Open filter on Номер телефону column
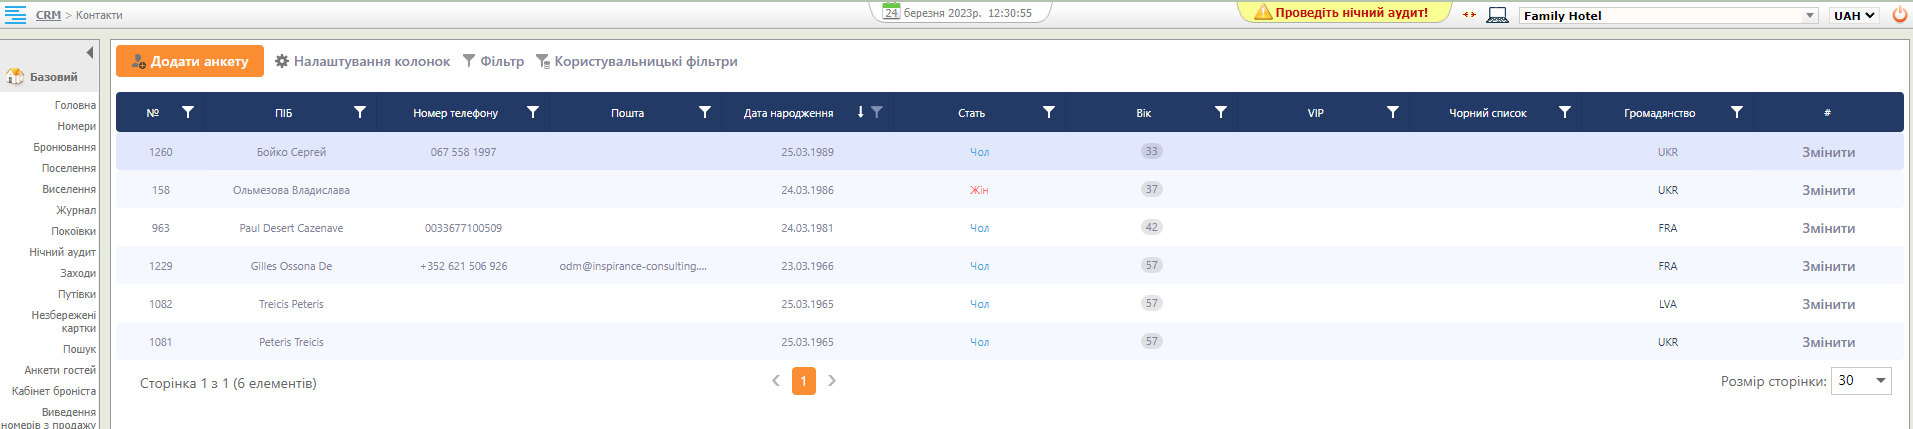Viewport: 1913px width, 429px height. pyautogui.click(x=533, y=112)
